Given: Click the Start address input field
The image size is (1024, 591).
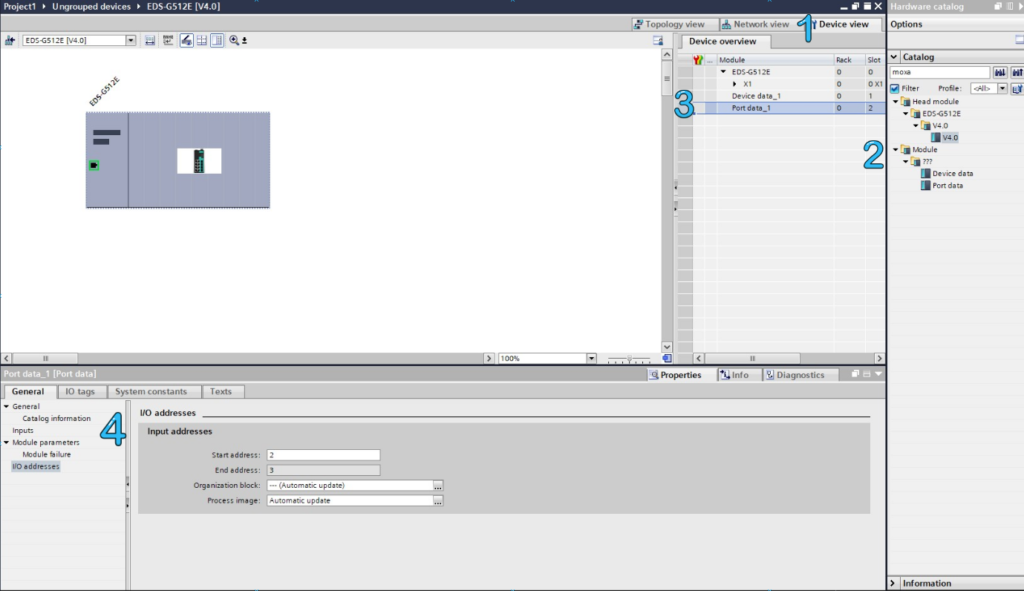Looking at the screenshot, I should pyautogui.click(x=322, y=455).
